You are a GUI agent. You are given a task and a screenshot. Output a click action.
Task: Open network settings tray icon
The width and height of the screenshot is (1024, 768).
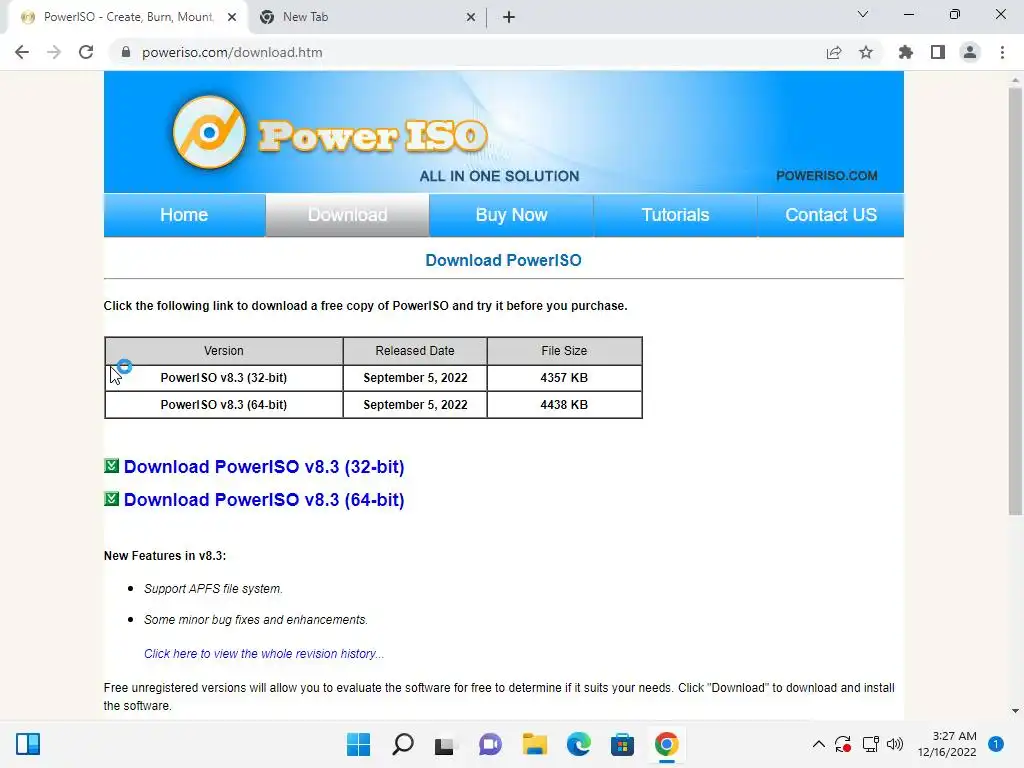[871, 744]
